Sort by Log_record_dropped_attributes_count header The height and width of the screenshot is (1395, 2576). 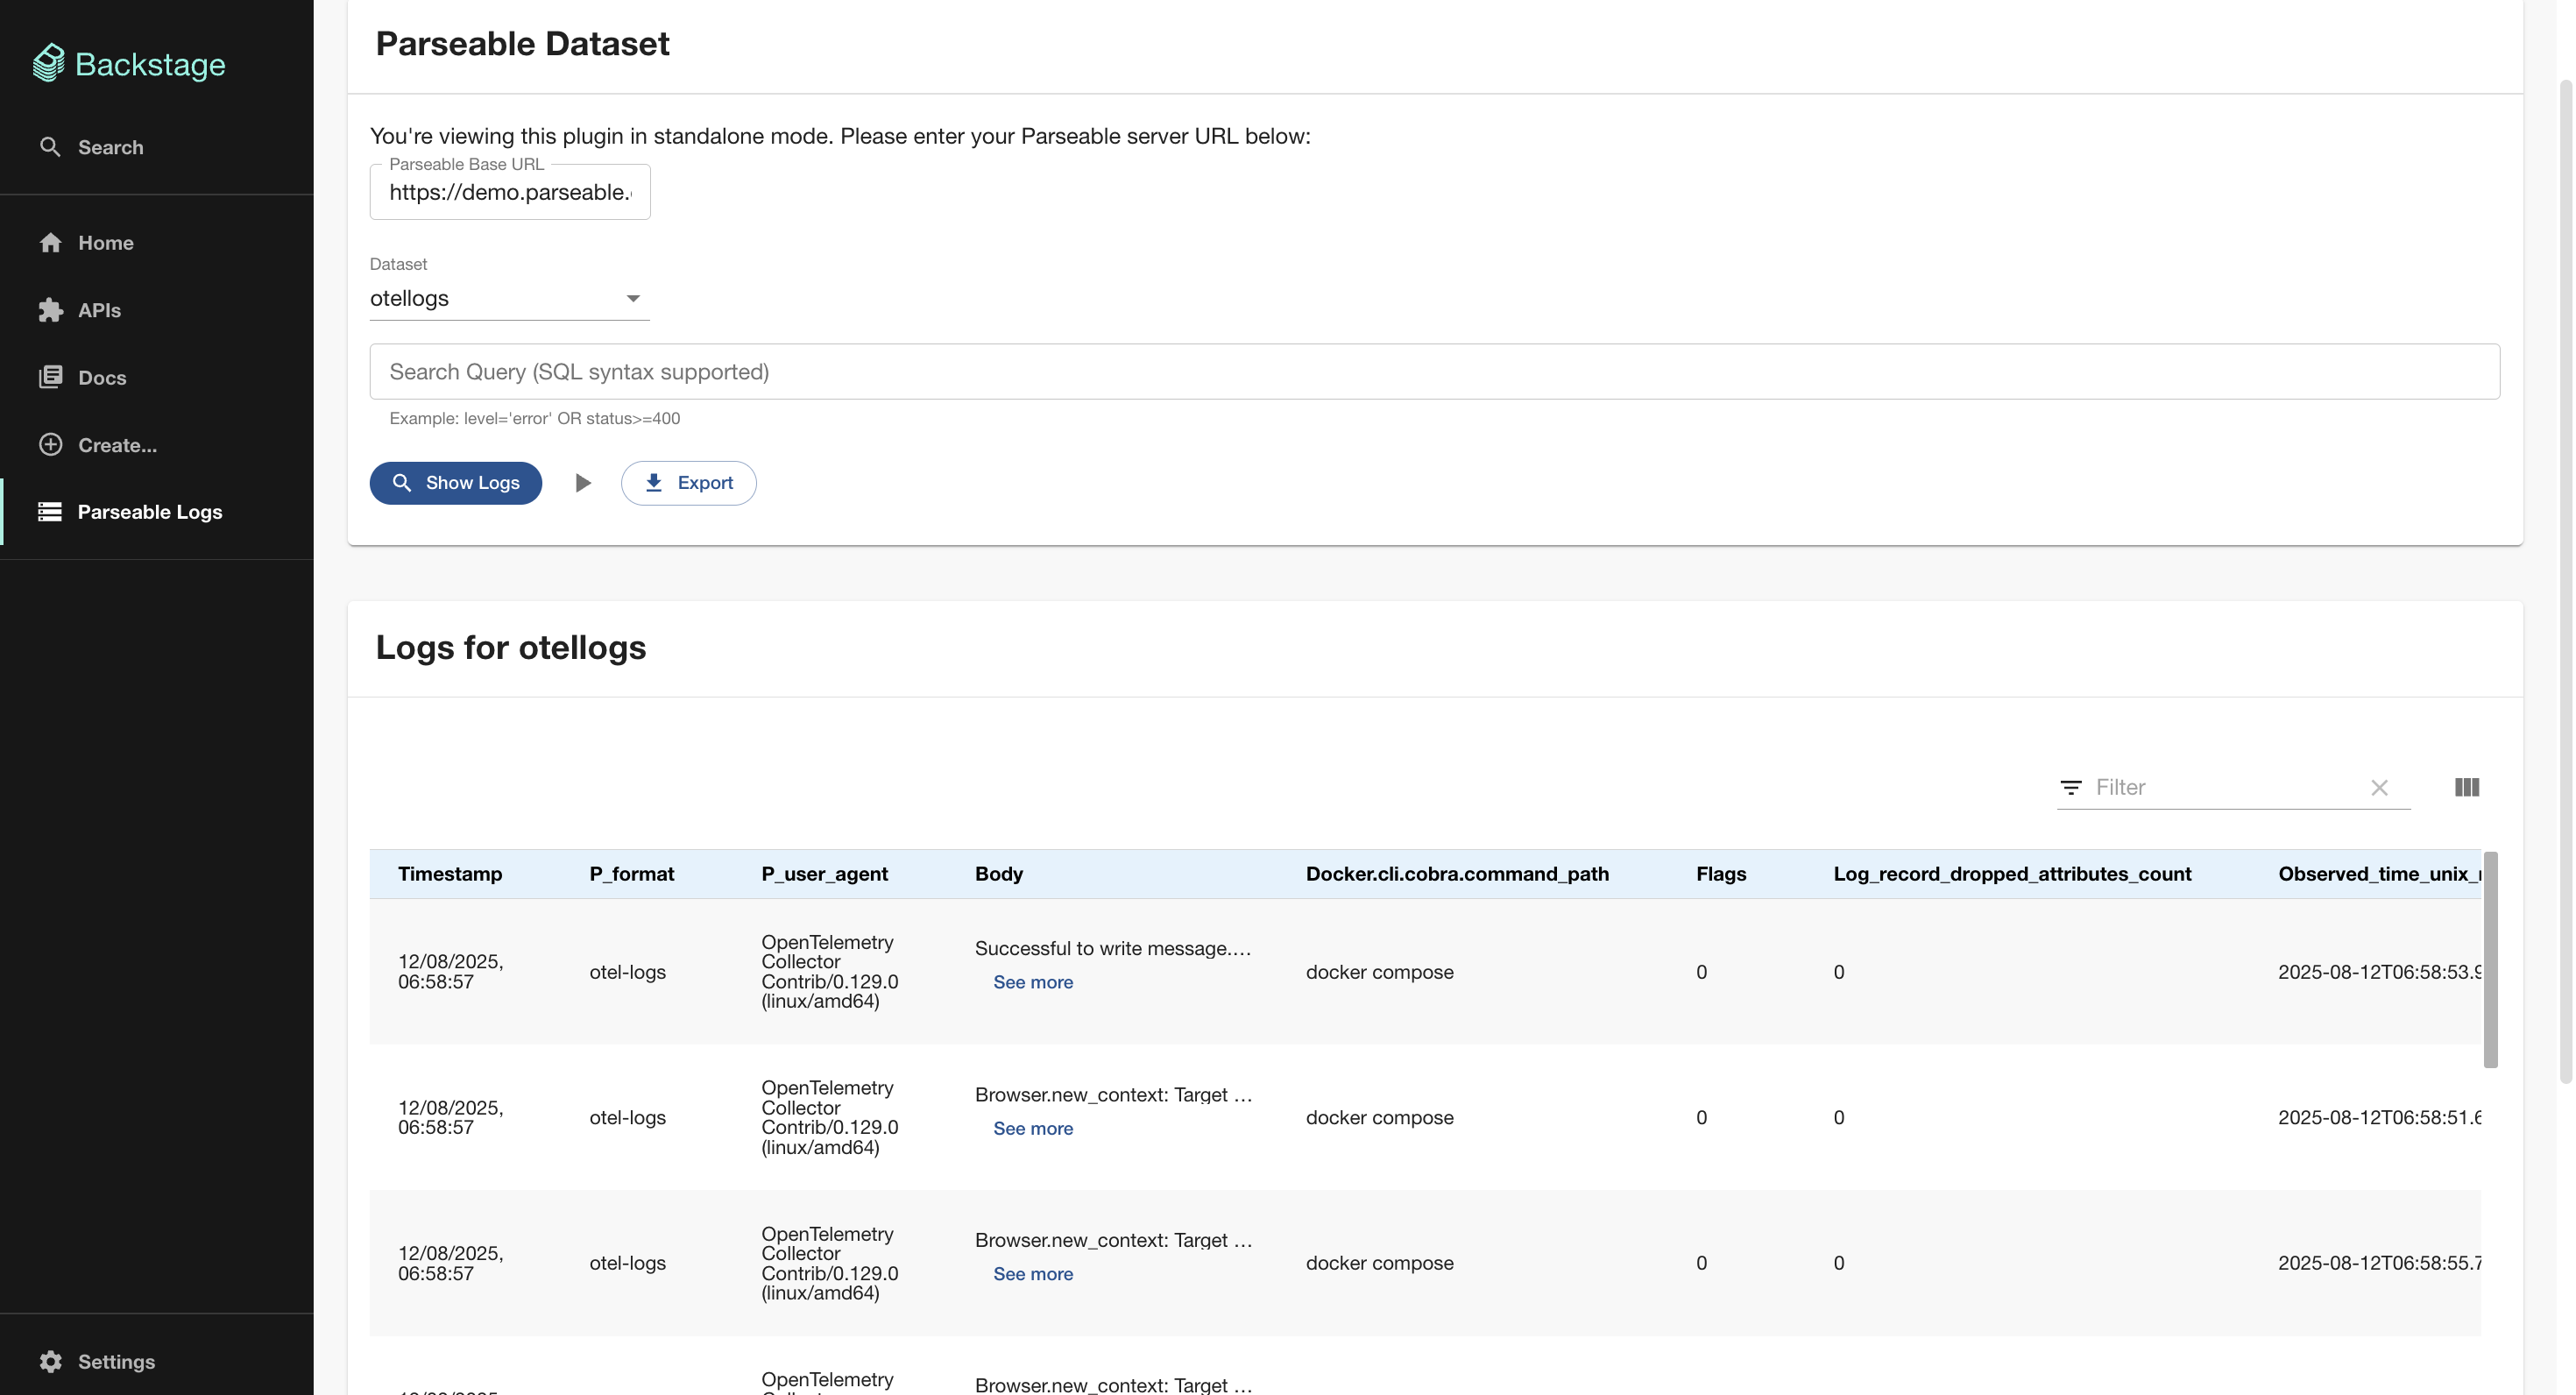(2012, 874)
